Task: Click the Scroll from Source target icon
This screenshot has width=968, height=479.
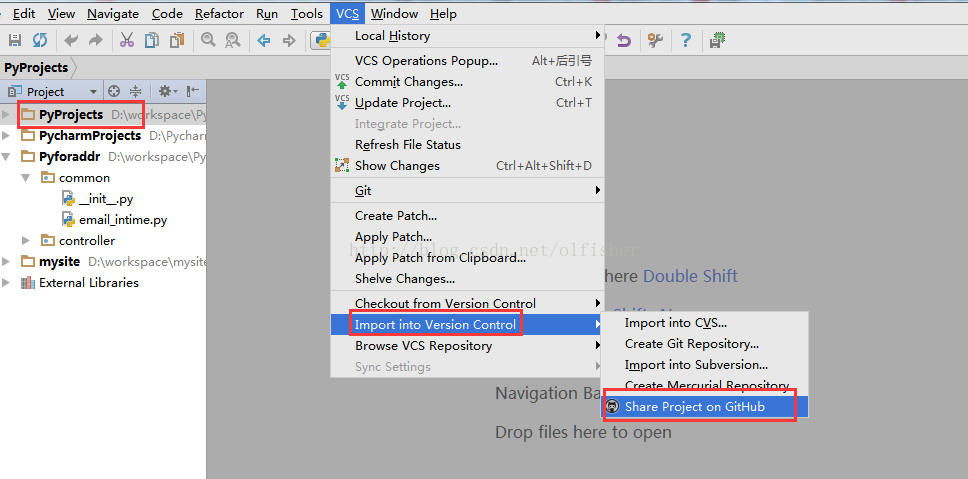Action: (114, 91)
